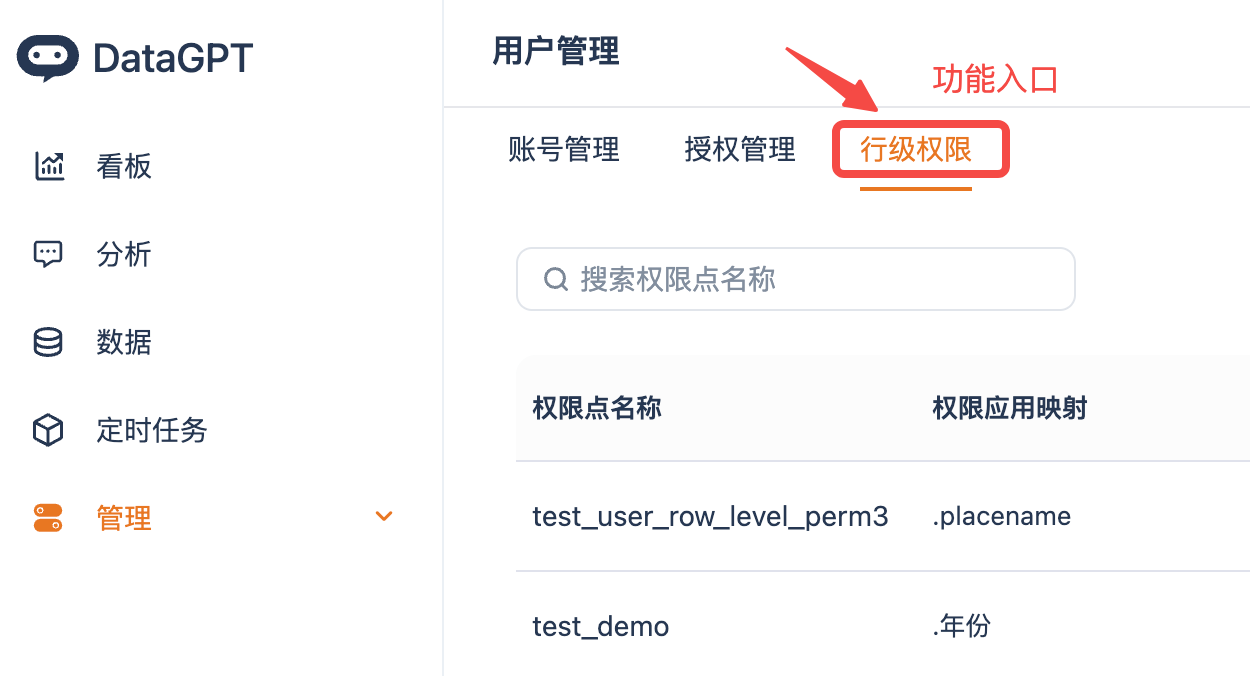Select the test_demo permission row
Screen dimensions: 1250x676
point(883,626)
